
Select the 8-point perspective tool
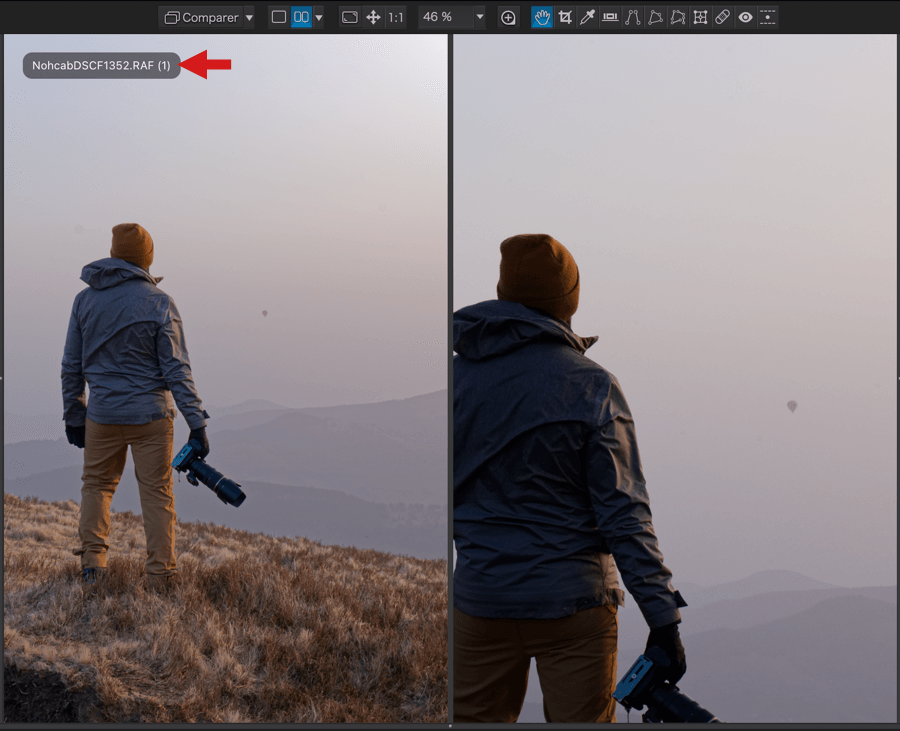click(x=677, y=17)
